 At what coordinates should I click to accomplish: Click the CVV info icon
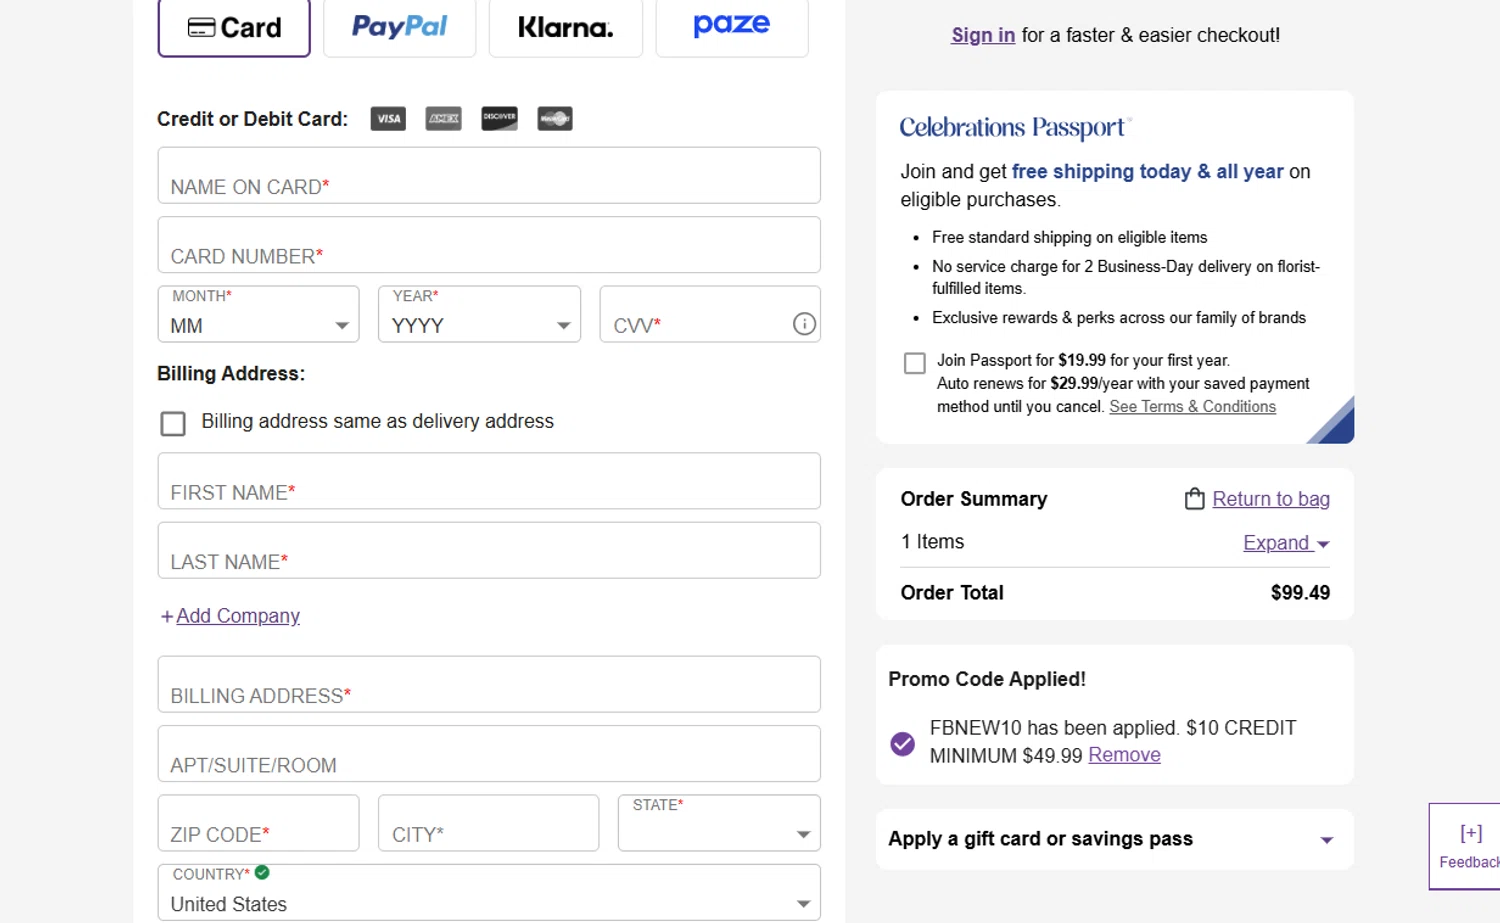coord(804,324)
